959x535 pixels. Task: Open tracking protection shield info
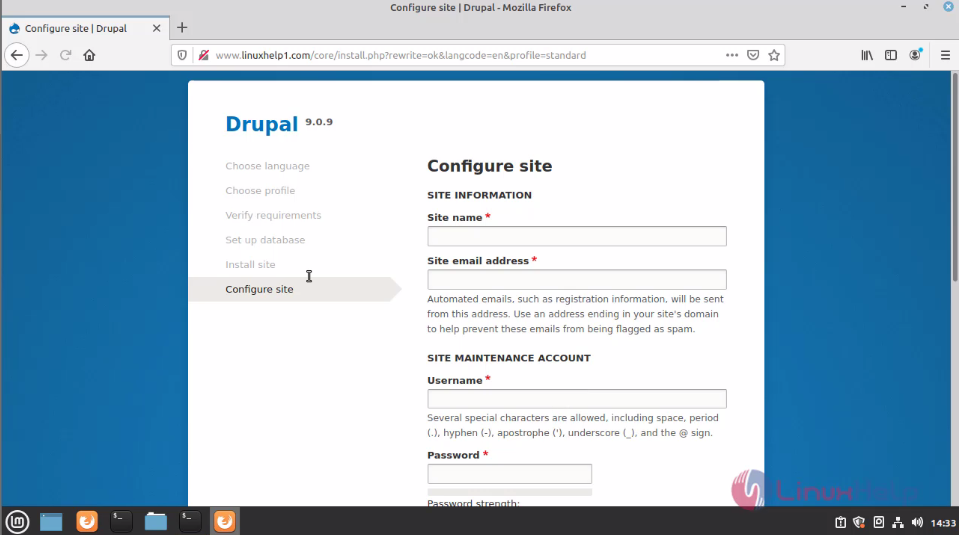click(x=182, y=55)
